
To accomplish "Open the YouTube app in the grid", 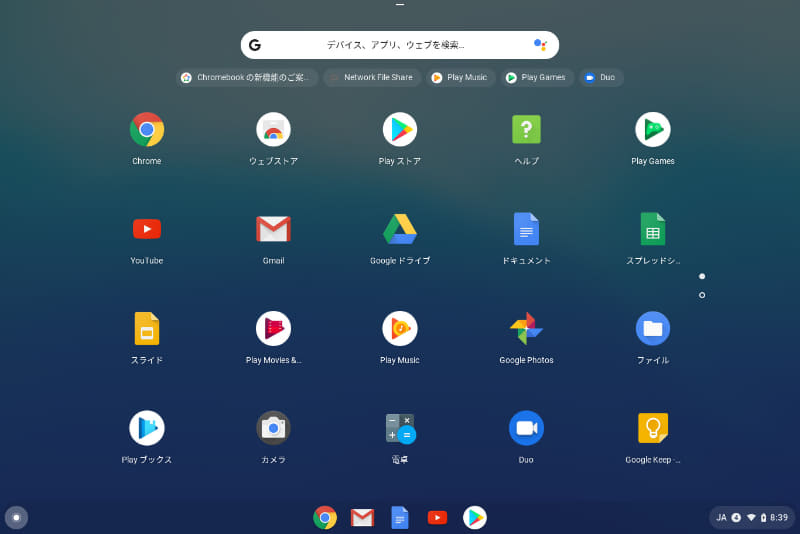I will (x=147, y=229).
